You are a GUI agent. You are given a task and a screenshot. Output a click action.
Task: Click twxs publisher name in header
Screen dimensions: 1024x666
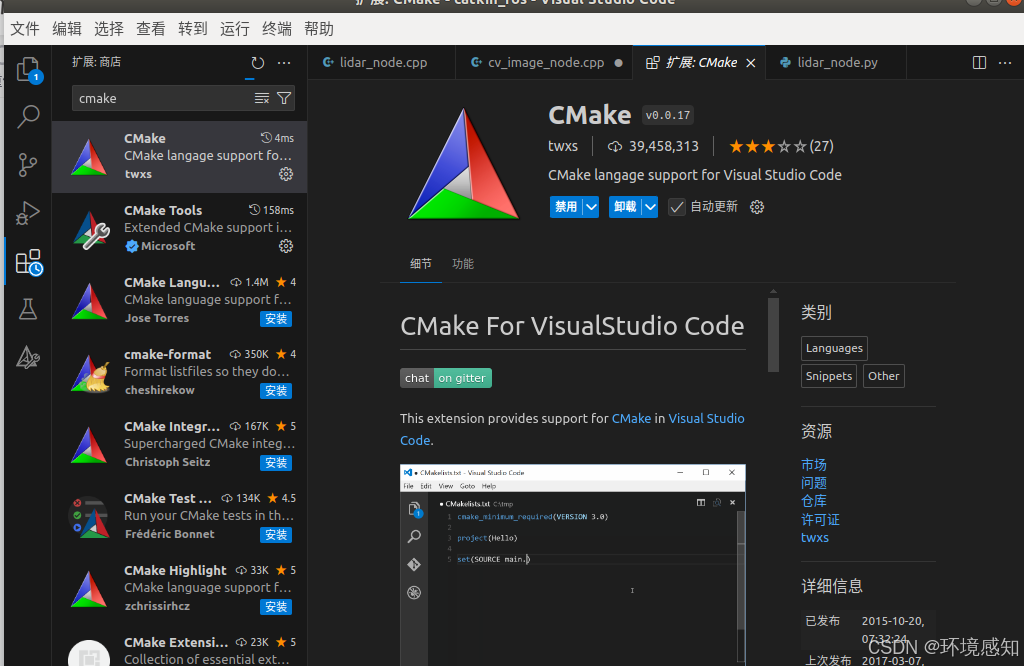pyautogui.click(x=563, y=146)
